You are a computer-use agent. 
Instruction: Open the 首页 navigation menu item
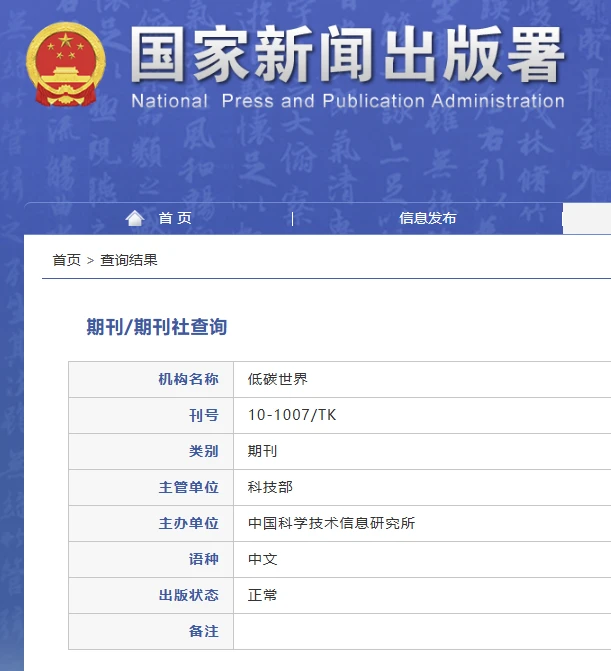point(175,218)
